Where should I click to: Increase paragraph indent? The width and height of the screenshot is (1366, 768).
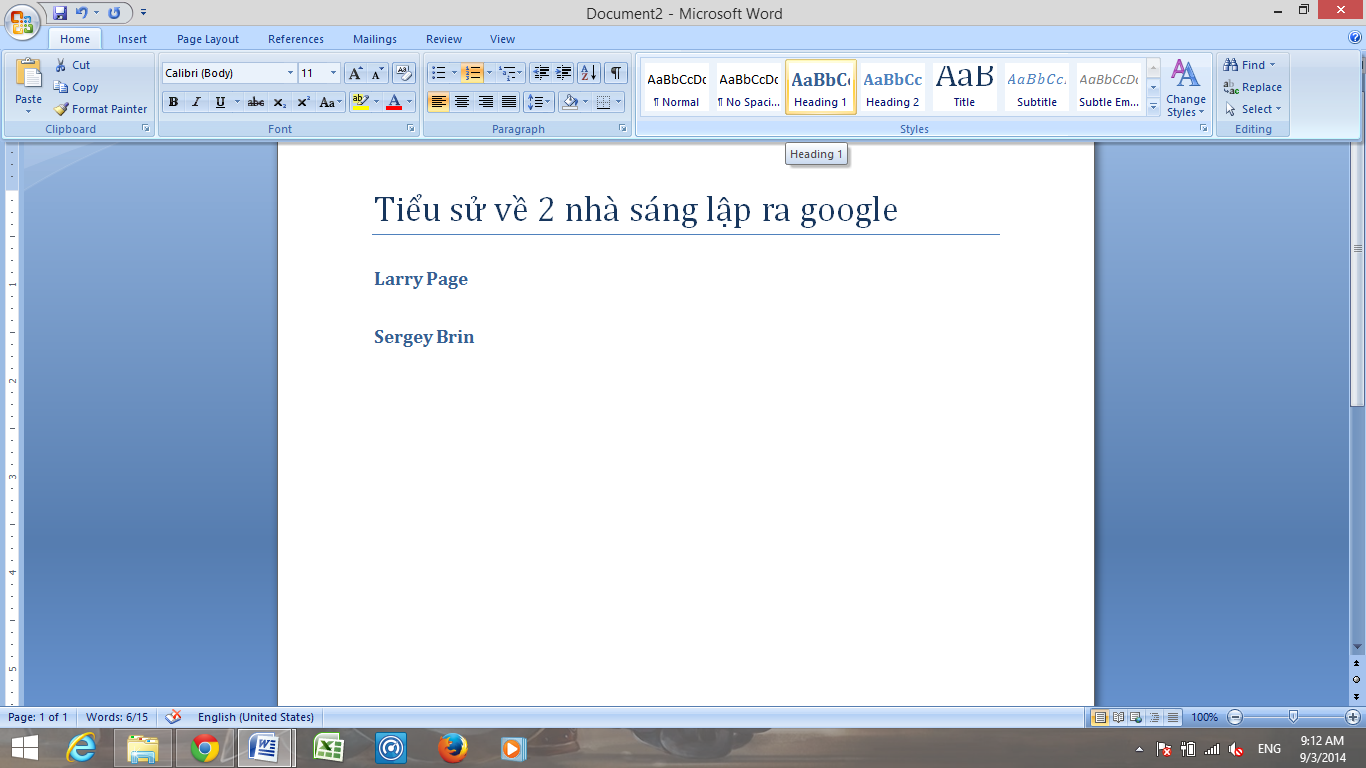(563, 73)
